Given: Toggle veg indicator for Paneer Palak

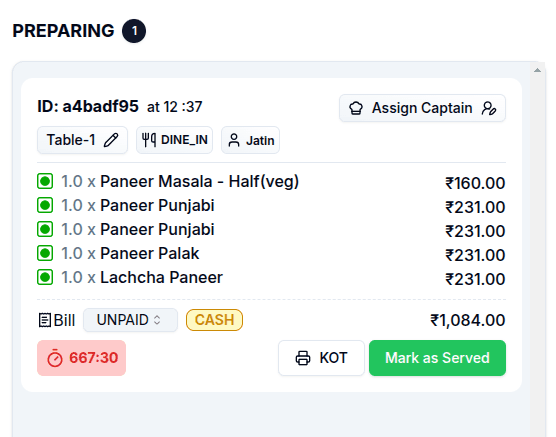Looking at the screenshot, I should (x=45, y=253).
